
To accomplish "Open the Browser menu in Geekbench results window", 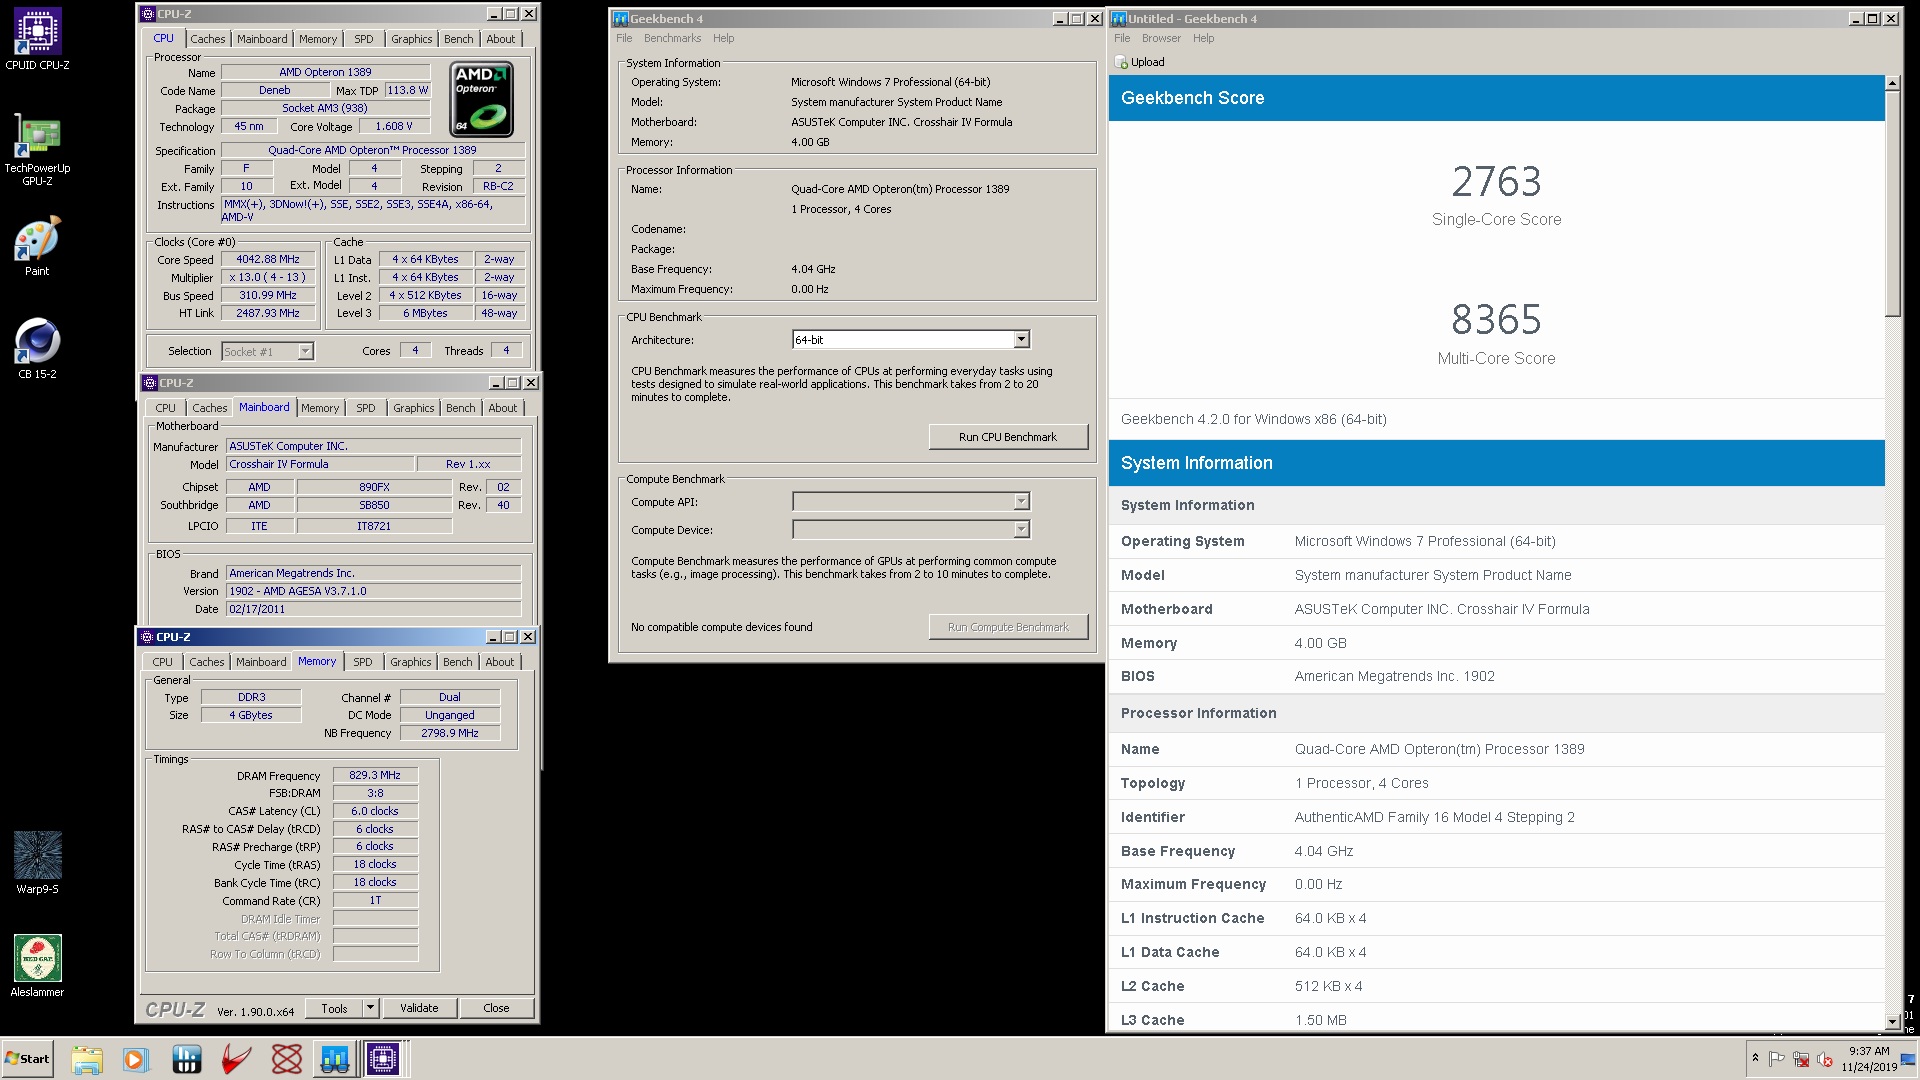I will tap(1161, 38).
